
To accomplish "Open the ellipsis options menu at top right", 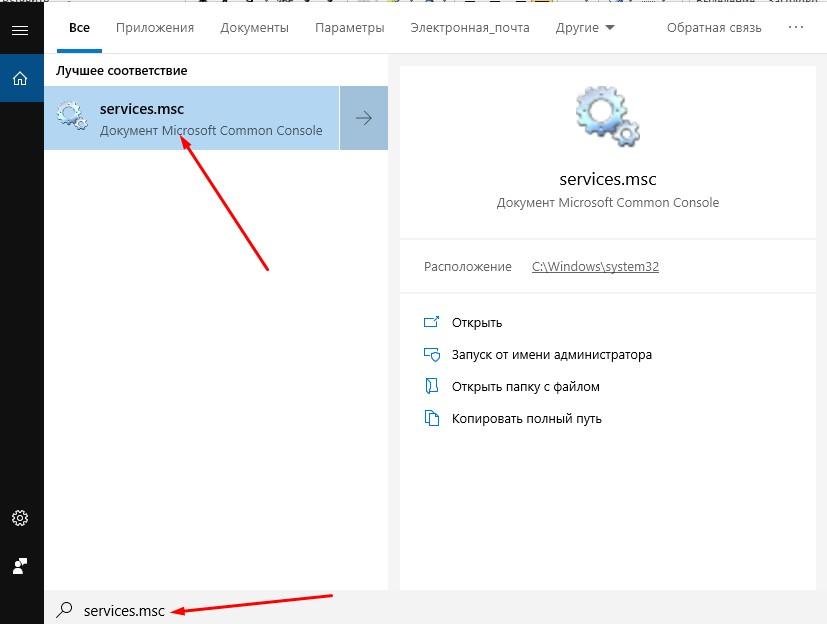I will tap(795, 27).
